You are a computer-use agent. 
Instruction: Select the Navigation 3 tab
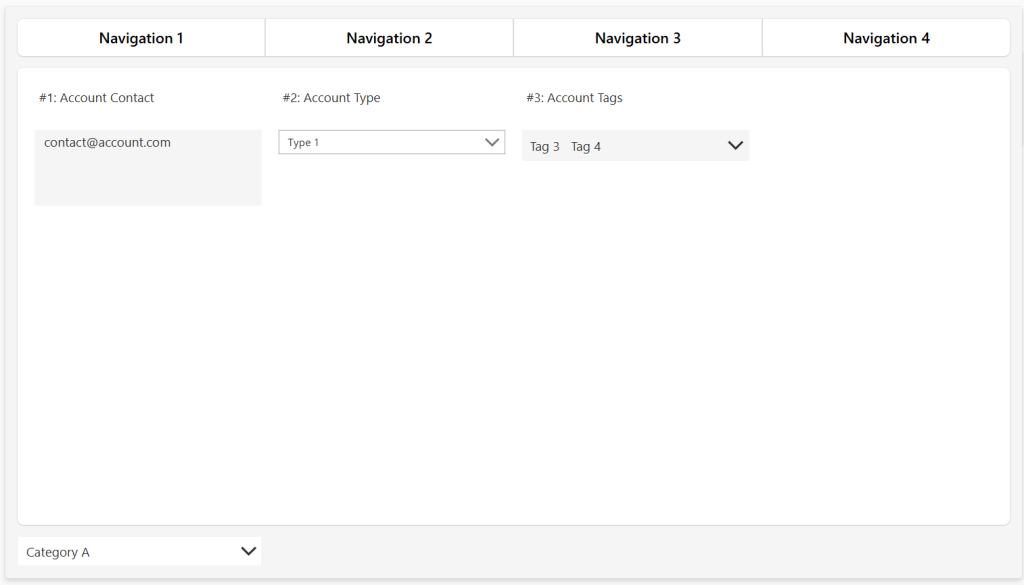tap(637, 38)
